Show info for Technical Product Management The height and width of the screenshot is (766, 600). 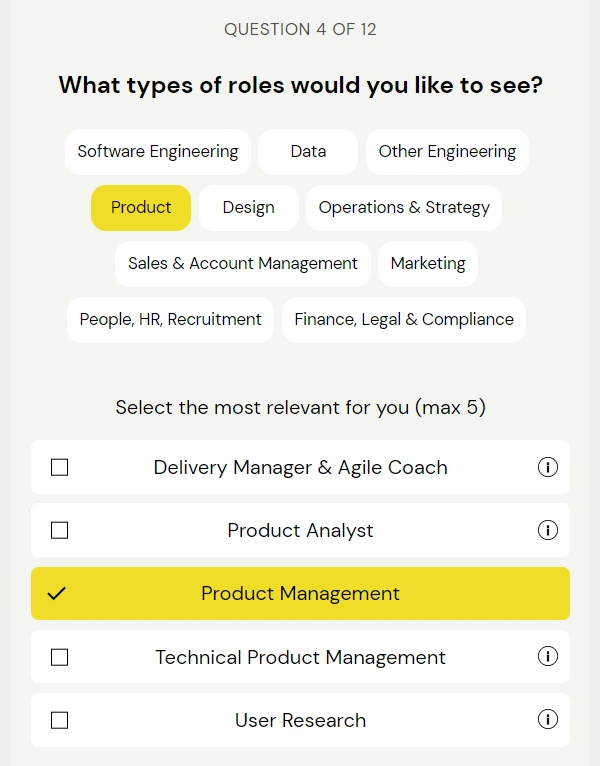click(548, 657)
